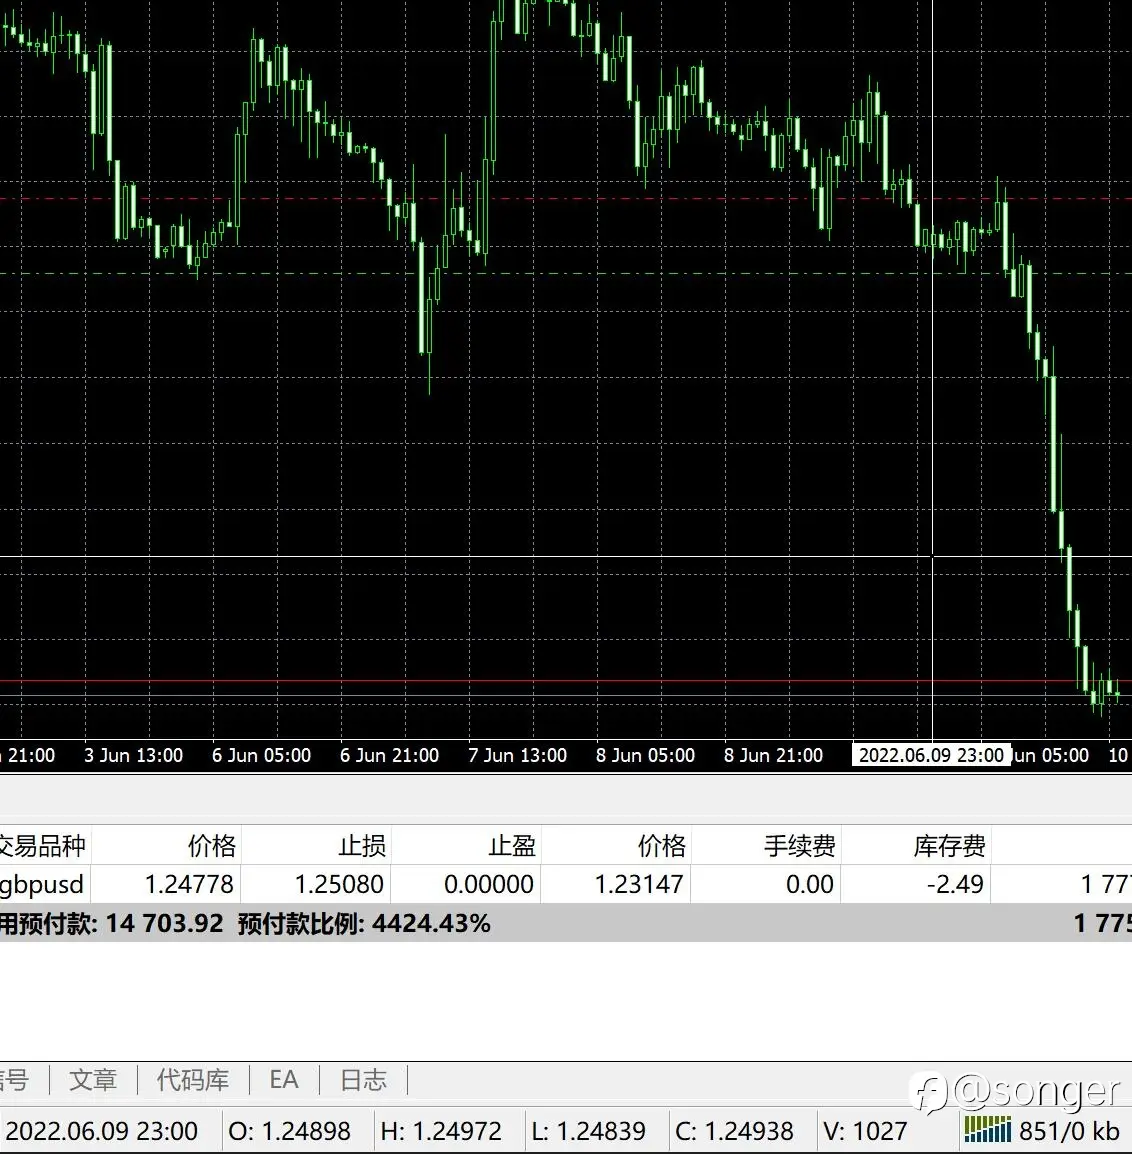Click the 3 Jun 13:00 time axis label

pyautogui.click(x=133, y=755)
